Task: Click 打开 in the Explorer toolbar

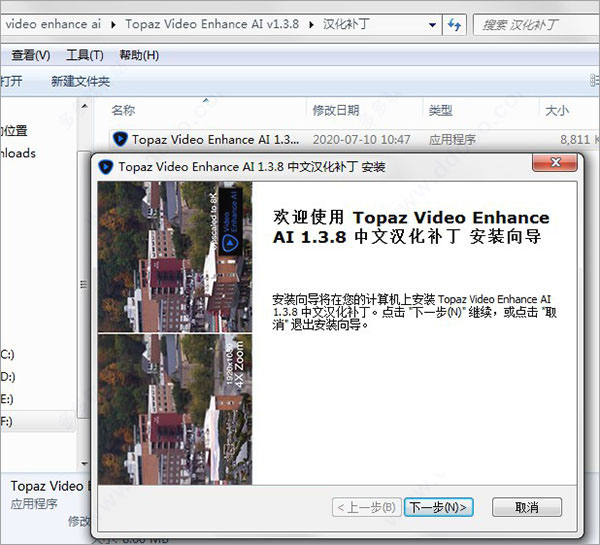Action: pyautogui.click(x=11, y=81)
